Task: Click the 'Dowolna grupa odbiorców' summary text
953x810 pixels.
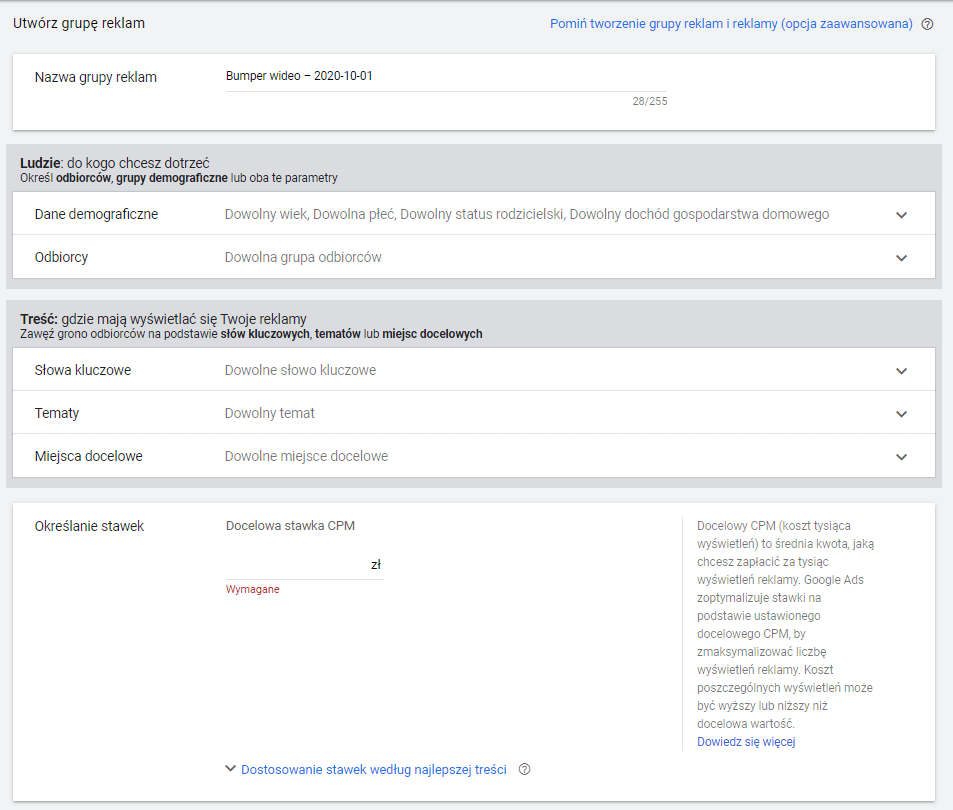Action: click(303, 257)
